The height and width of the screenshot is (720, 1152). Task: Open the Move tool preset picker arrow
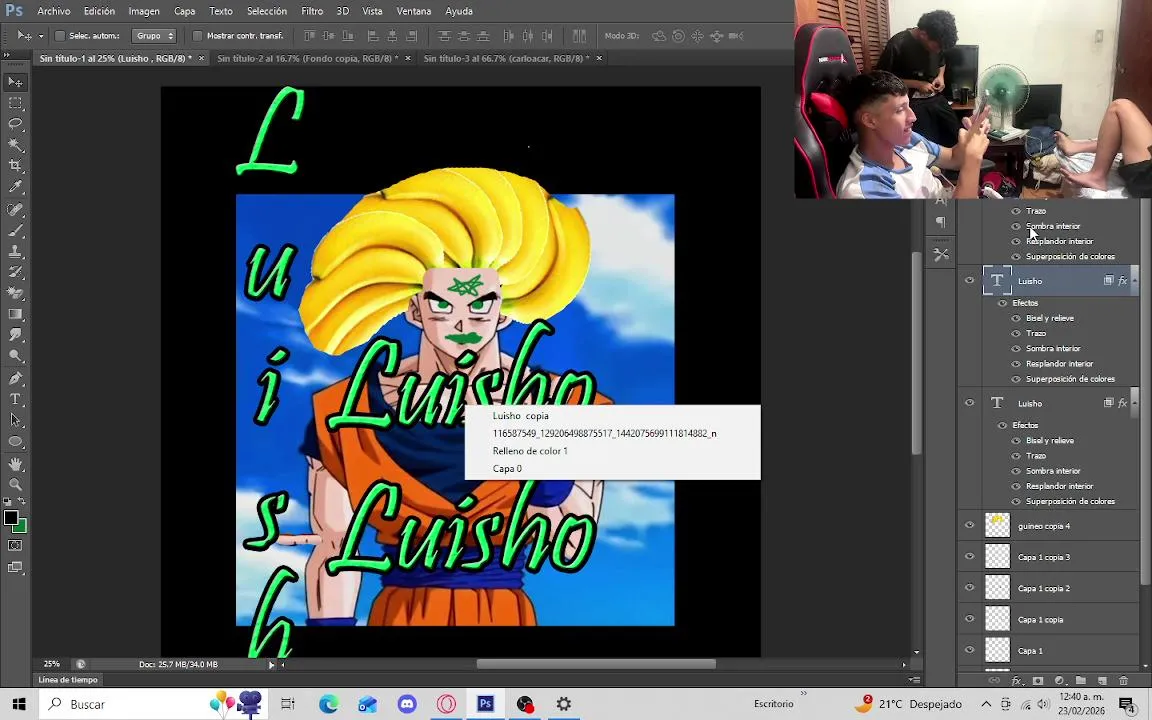coord(41,35)
